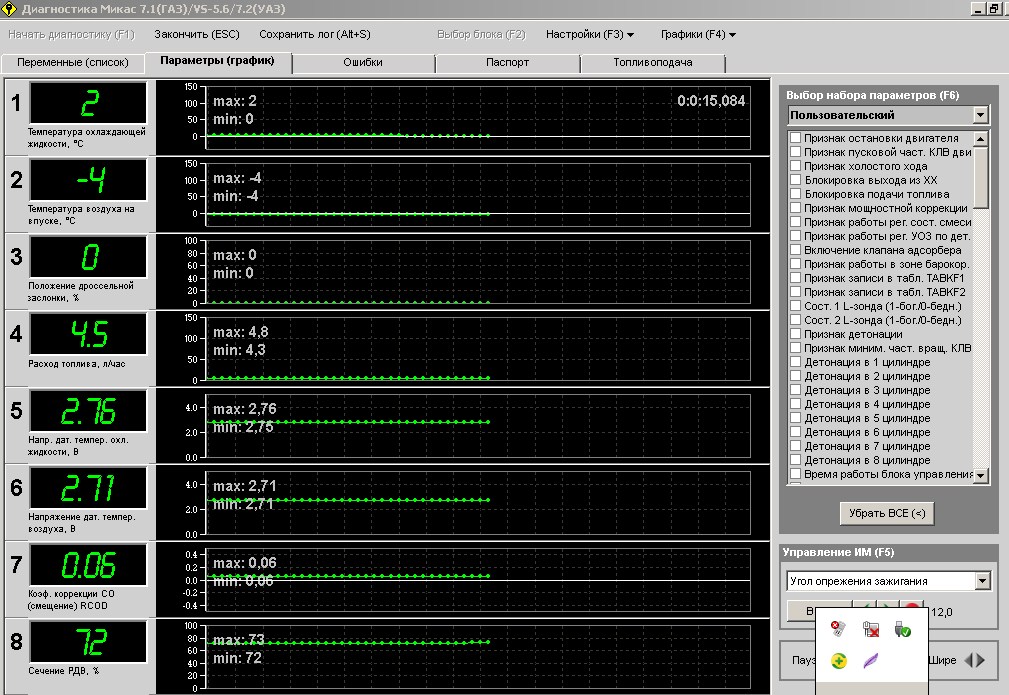Switch to 'Переменные (список)' tab

tap(73, 62)
